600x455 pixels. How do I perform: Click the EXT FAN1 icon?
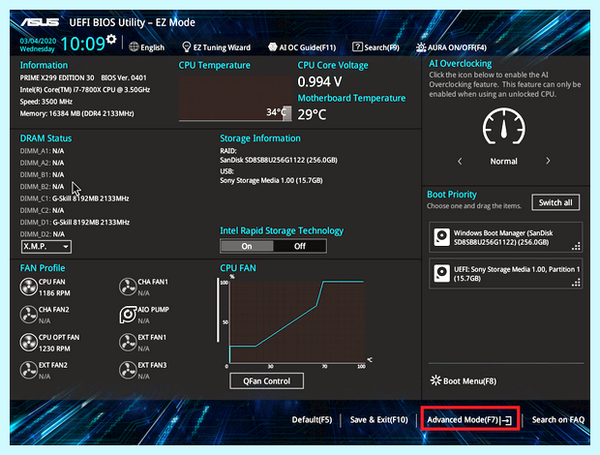click(128, 342)
